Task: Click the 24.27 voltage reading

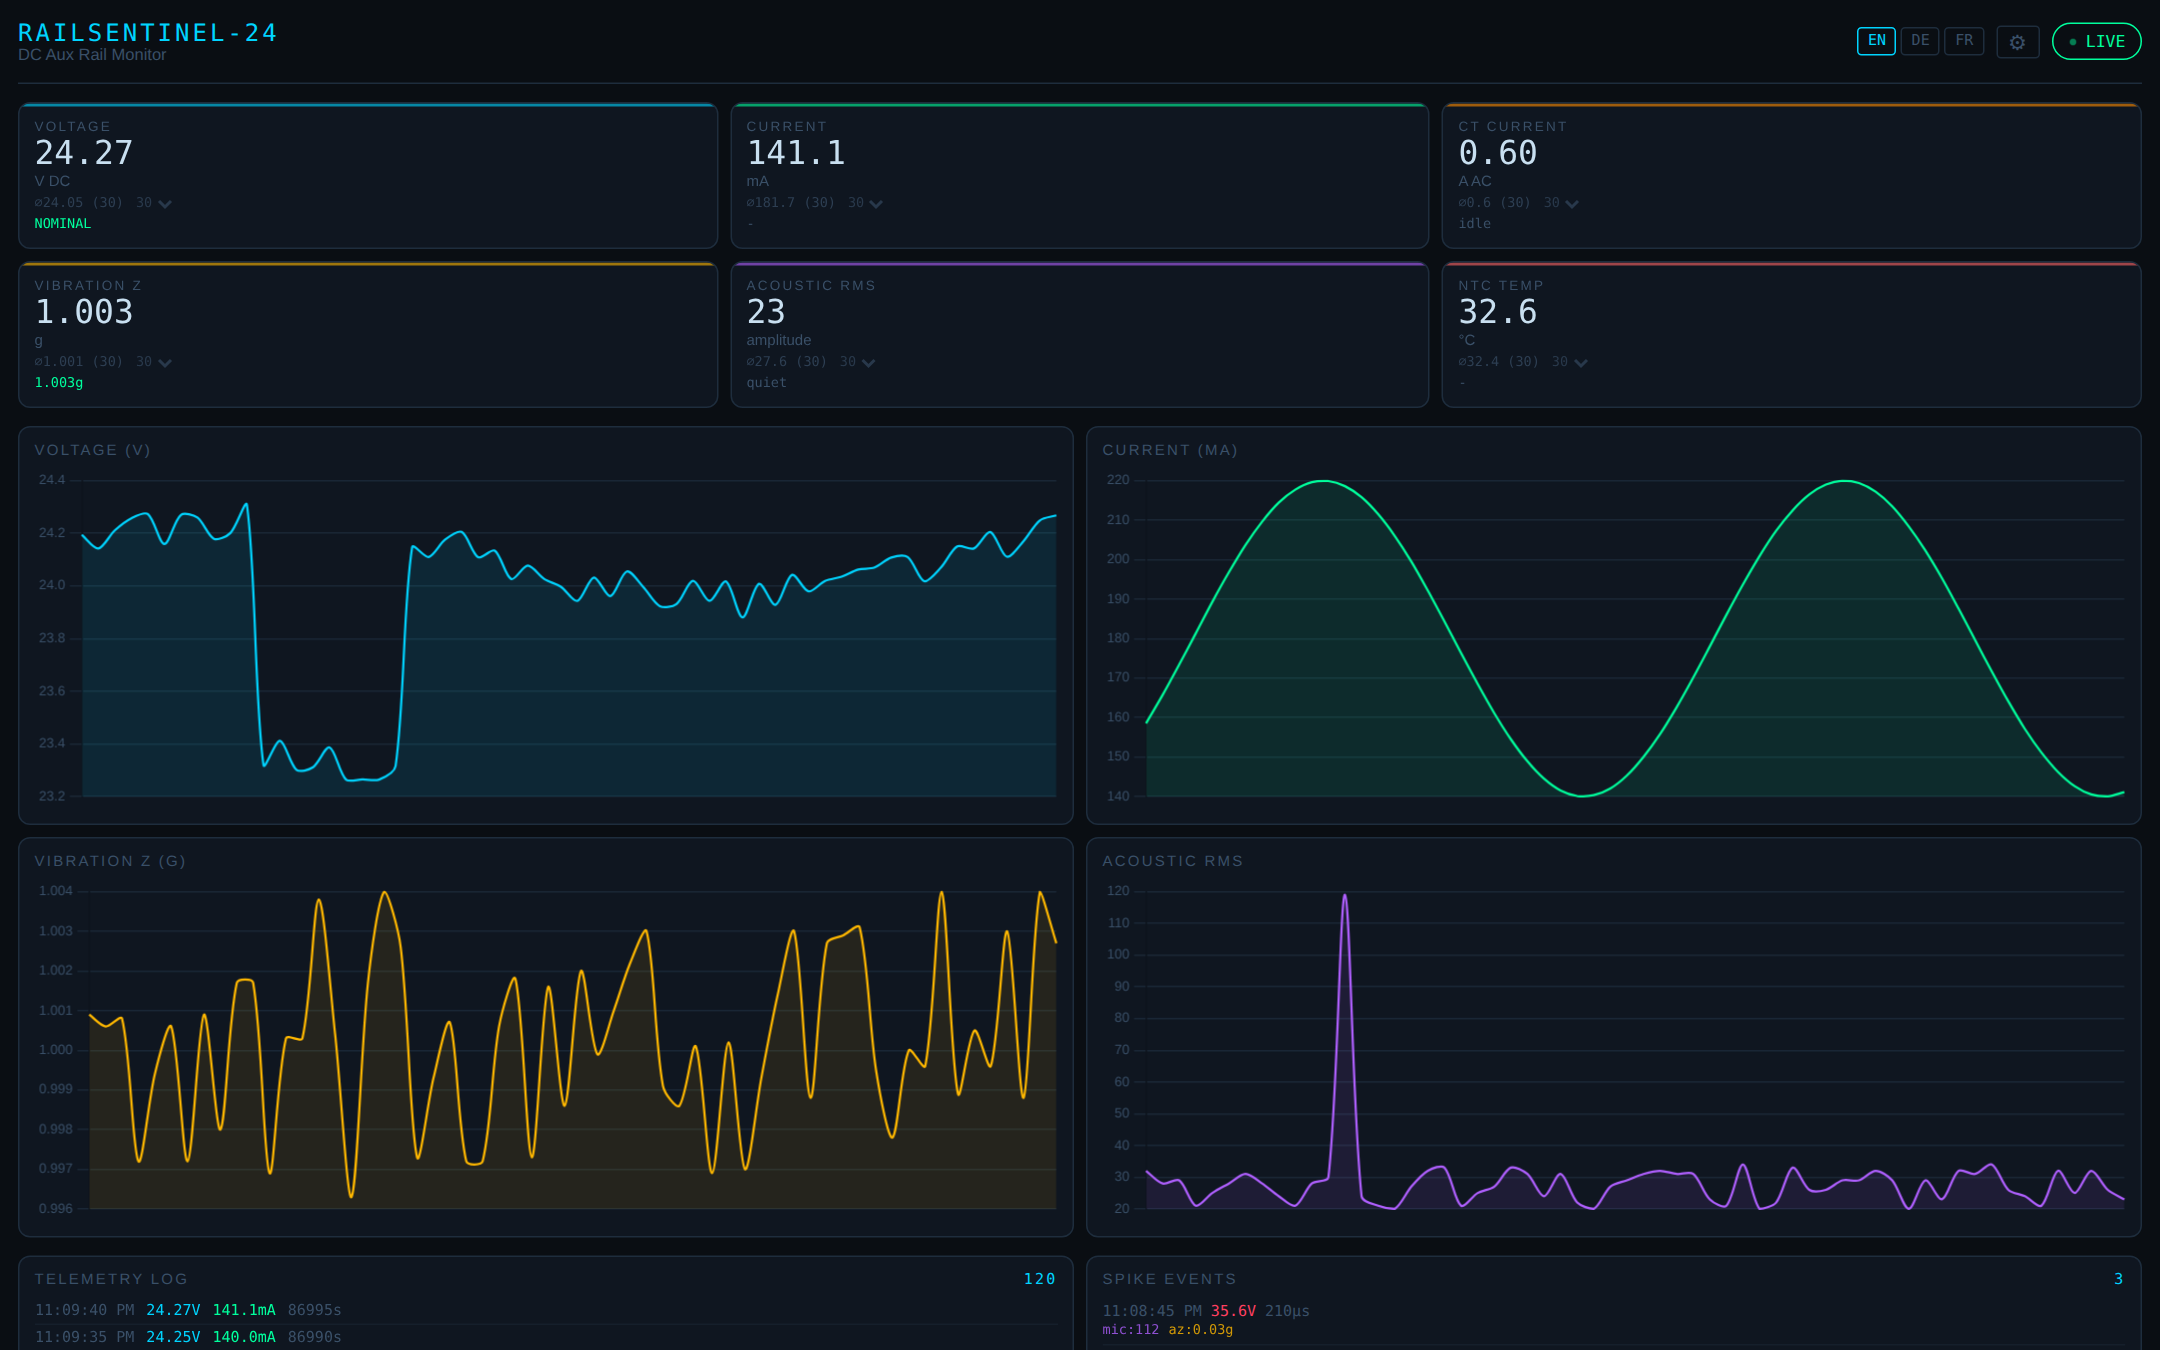Action: click(84, 153)
